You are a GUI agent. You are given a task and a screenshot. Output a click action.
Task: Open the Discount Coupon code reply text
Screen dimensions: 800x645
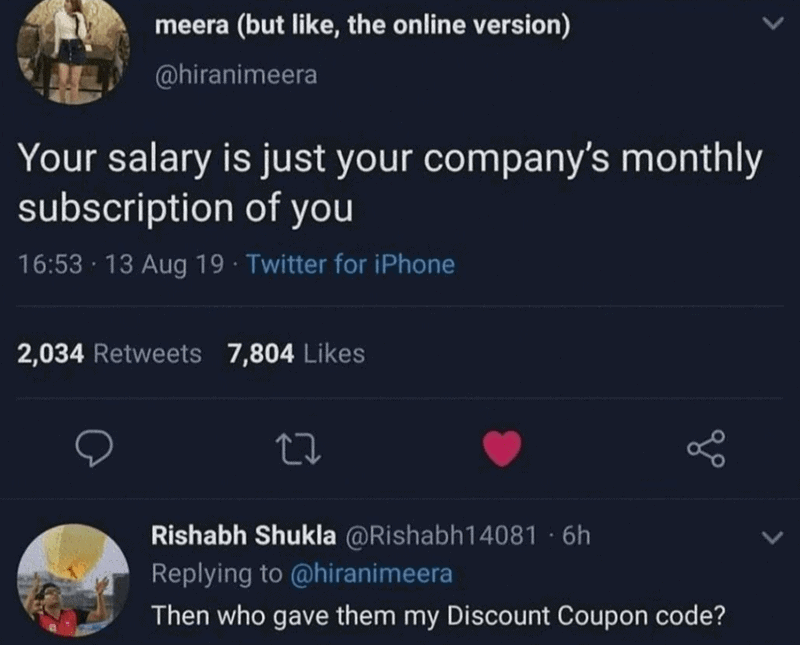[x=438, y=615]
